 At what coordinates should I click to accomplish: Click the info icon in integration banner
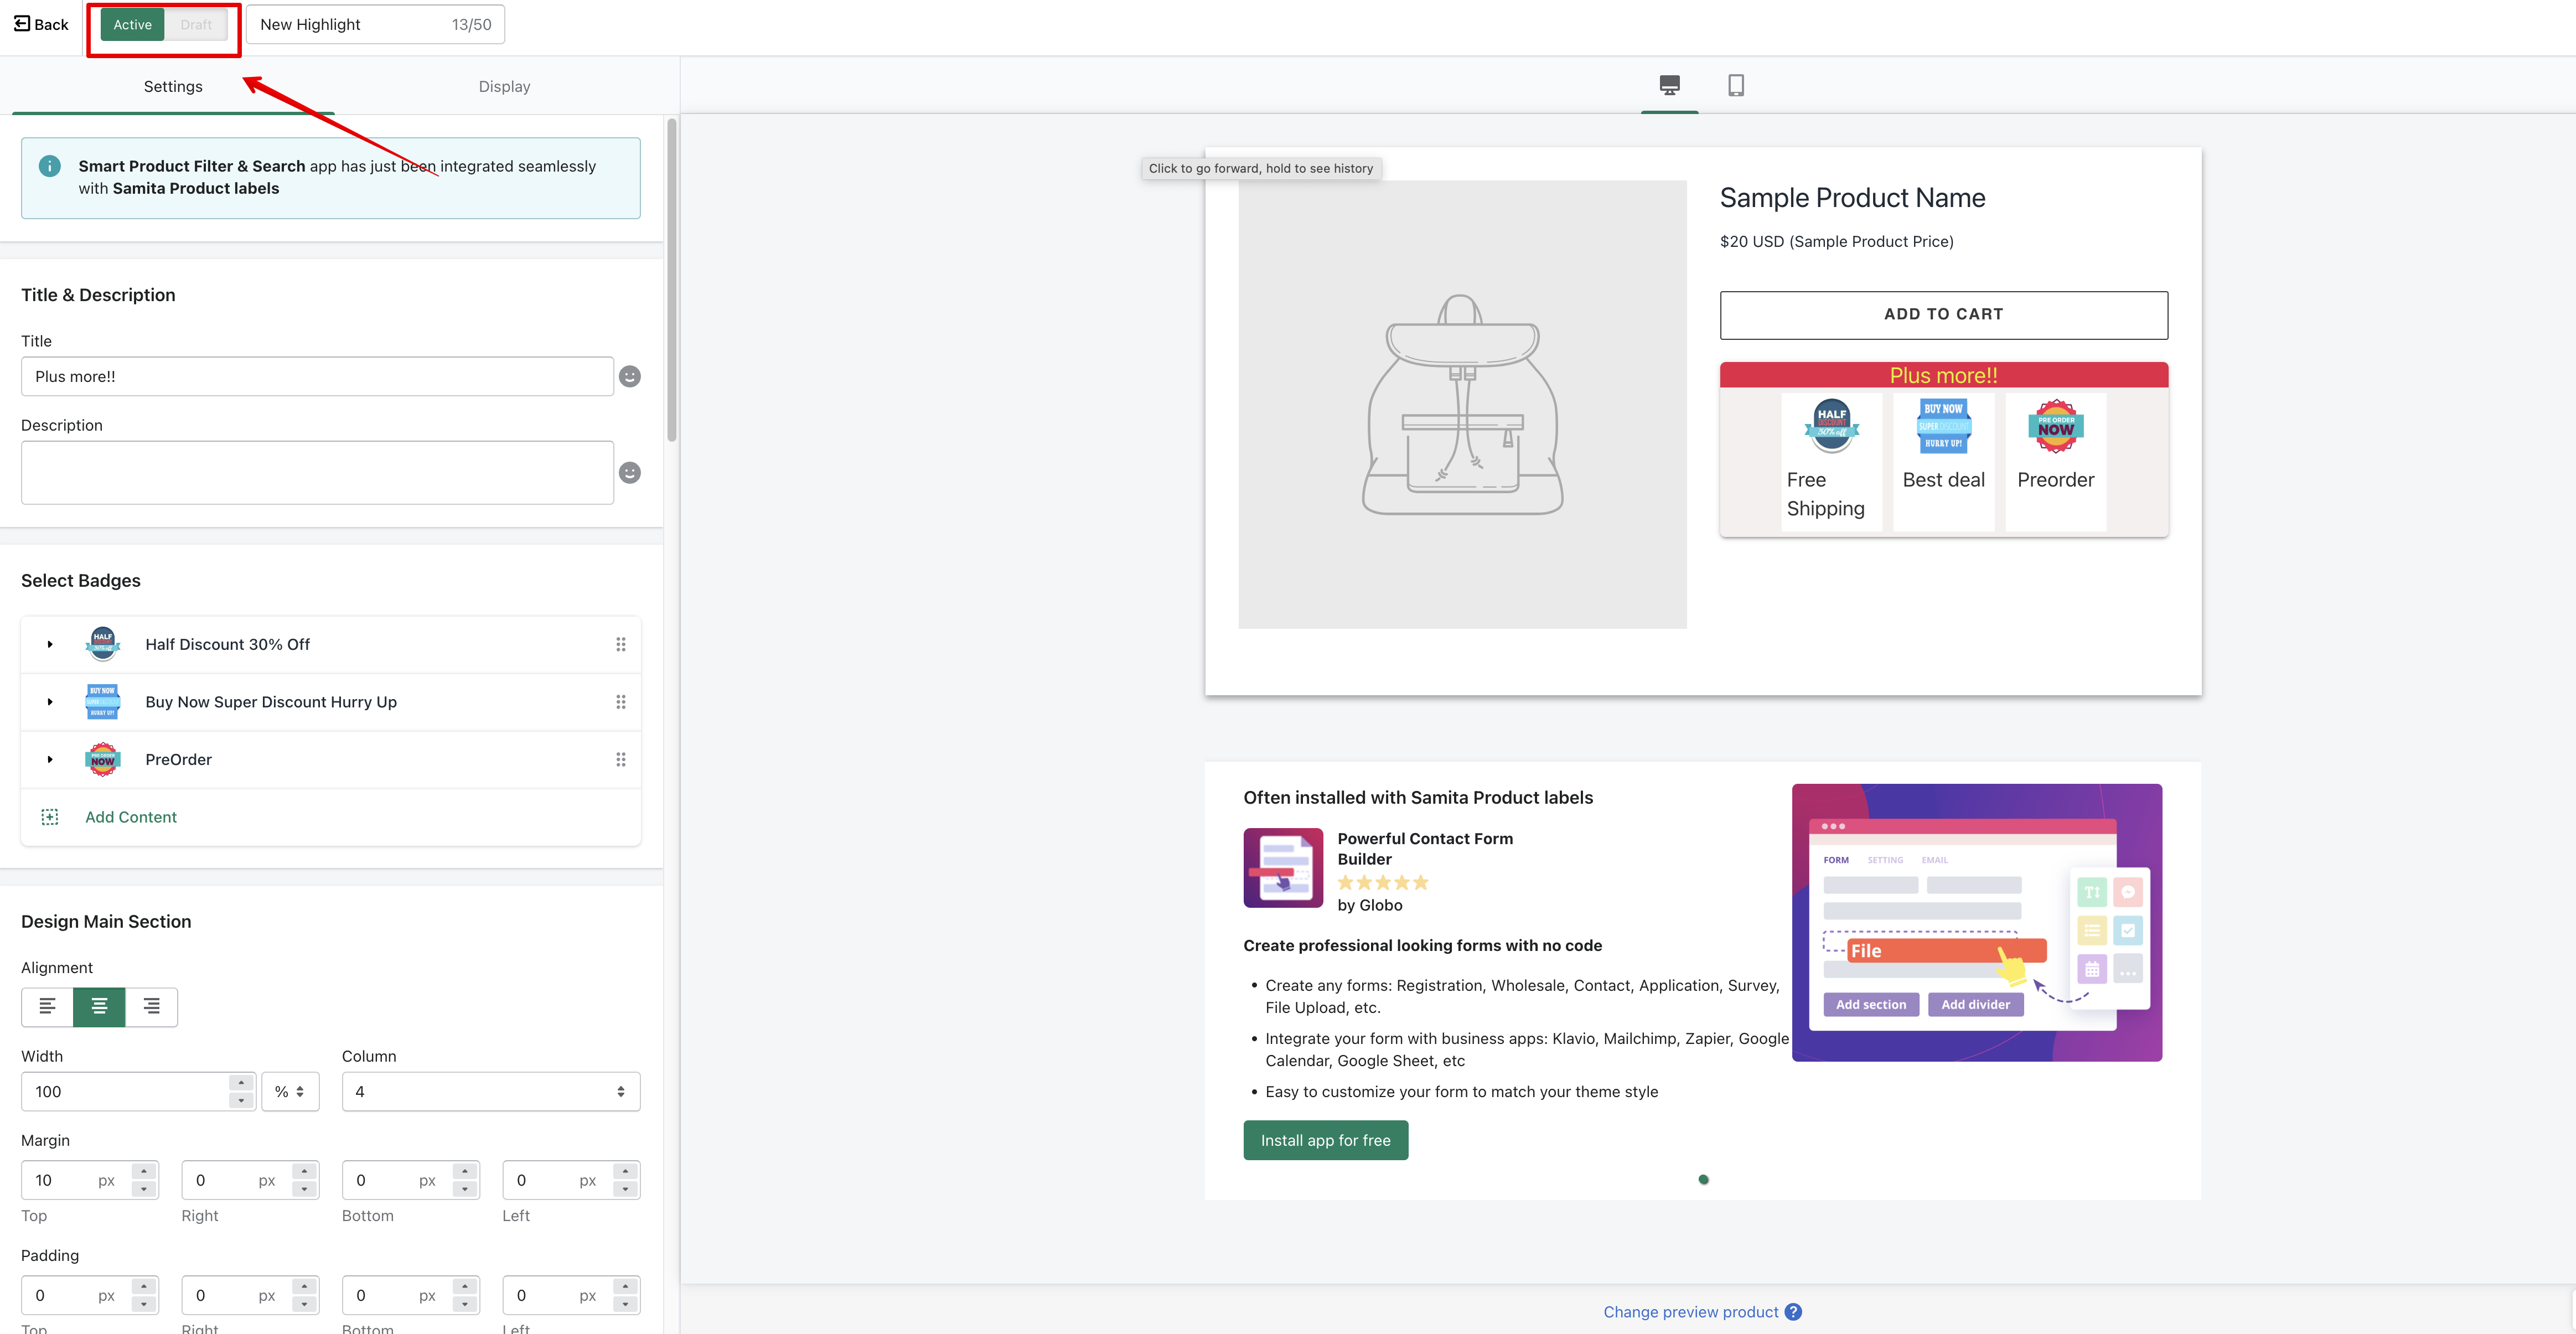click(x=49, y=166)
